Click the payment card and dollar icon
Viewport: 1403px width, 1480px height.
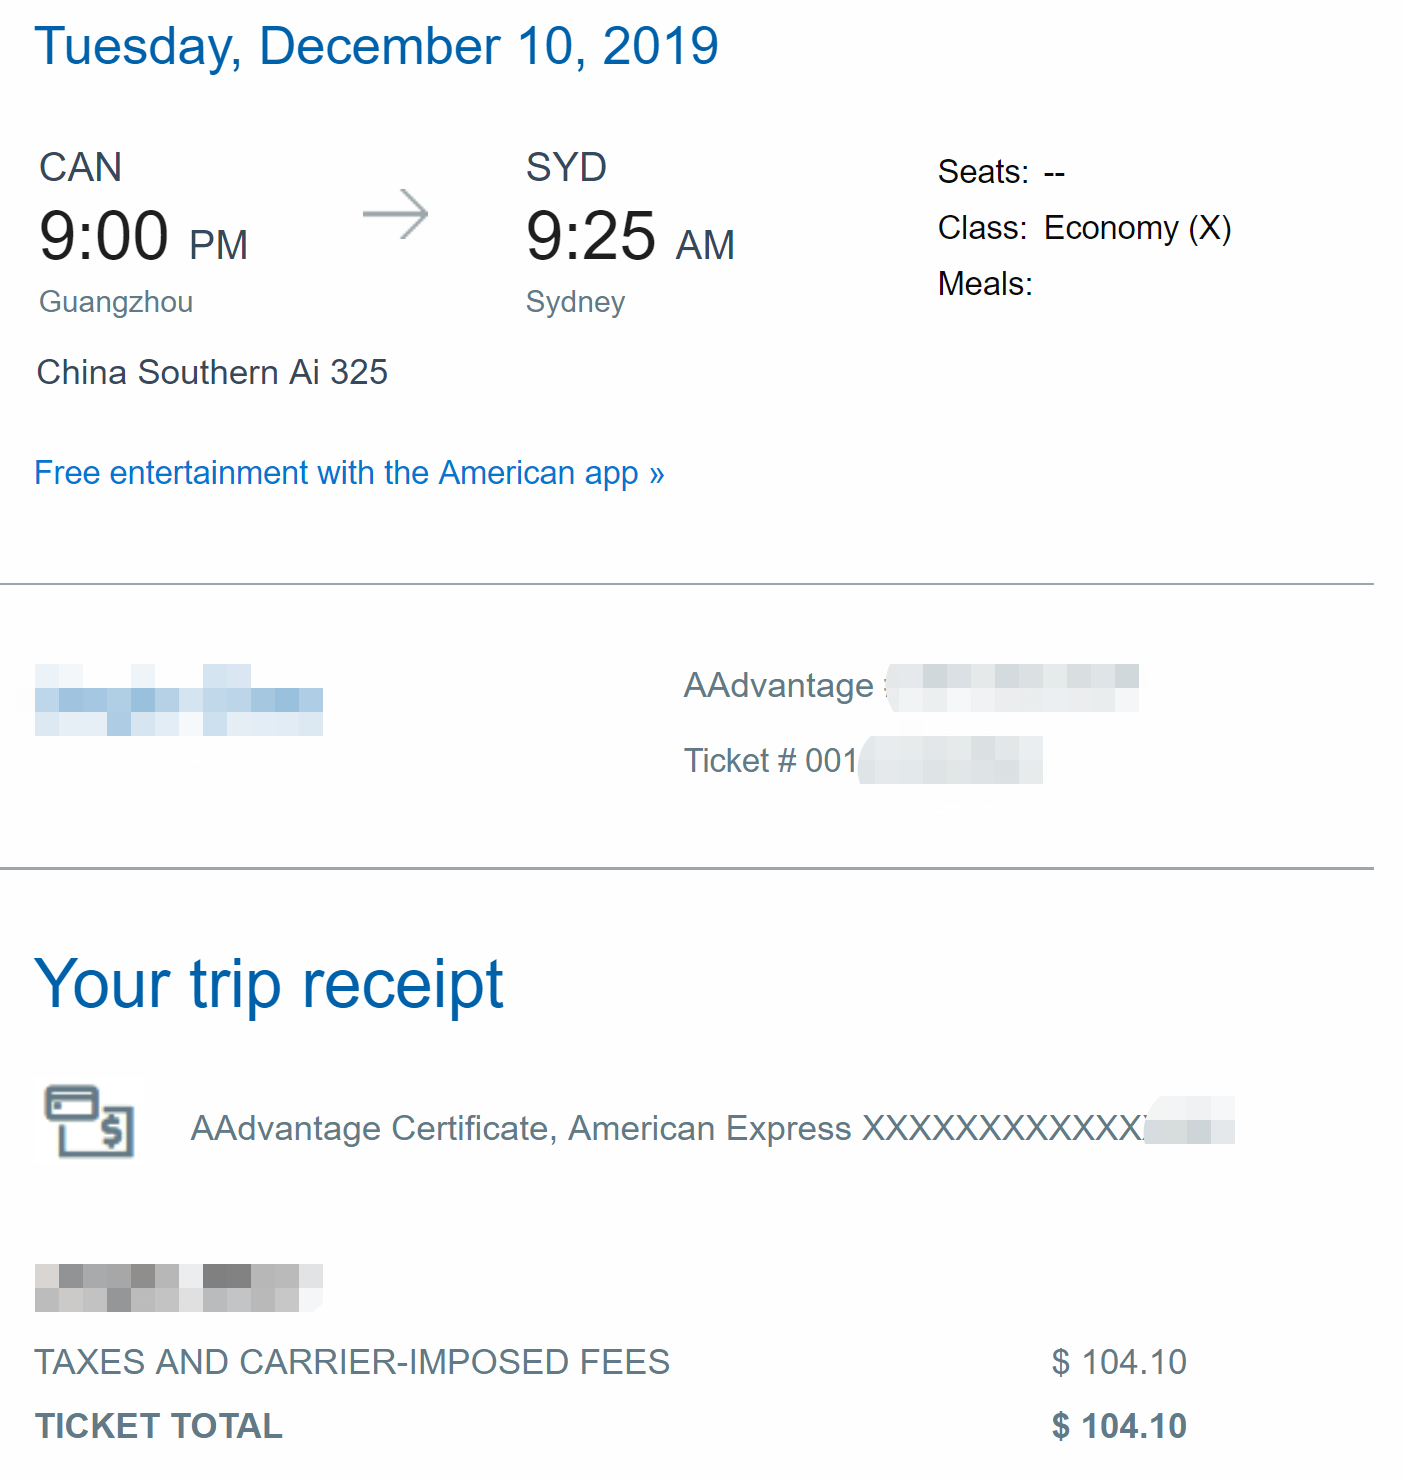(x=90, y=1122)
